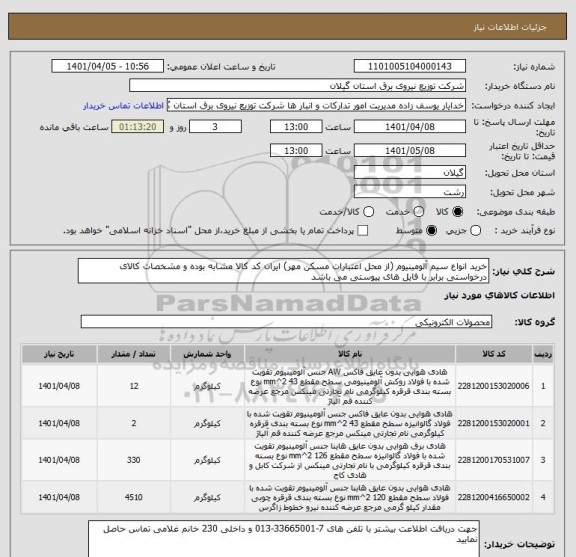Click the buyer name field شرکت توزیع نیروی برق
The image size is (576, 557).
(x=298, y=86)
